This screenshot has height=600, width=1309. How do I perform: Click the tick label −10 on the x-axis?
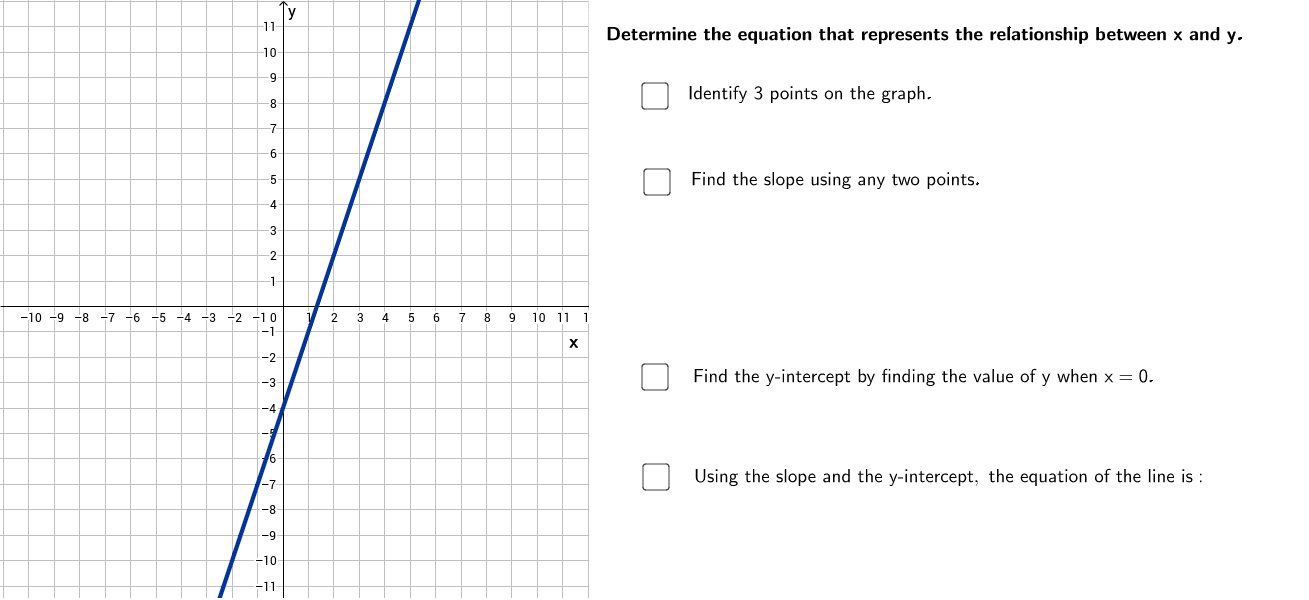pos(33,318)
